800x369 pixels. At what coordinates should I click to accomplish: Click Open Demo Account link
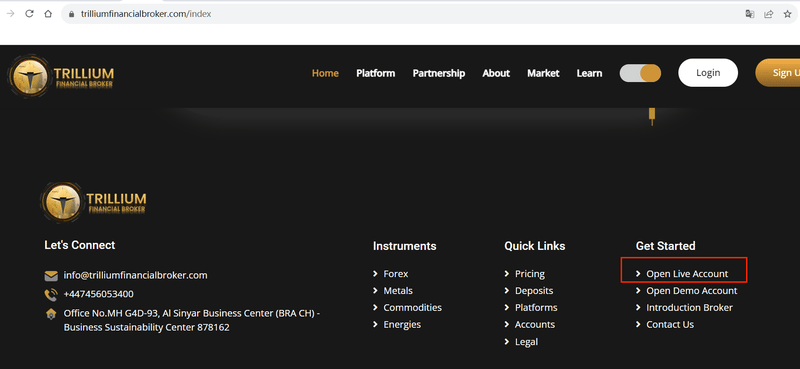click(691, 291)
